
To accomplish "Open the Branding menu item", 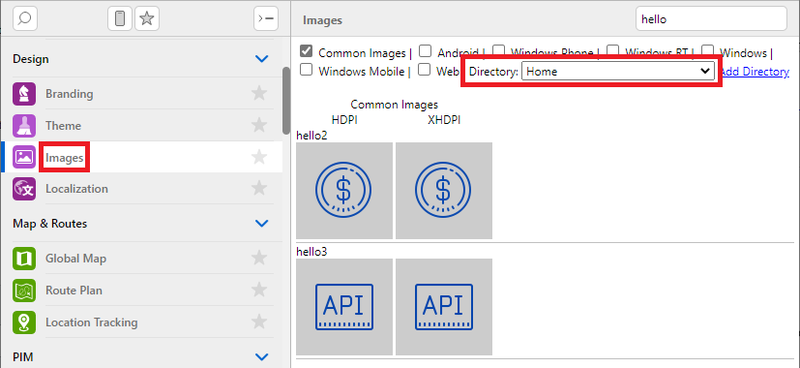I will click(141, 94).
